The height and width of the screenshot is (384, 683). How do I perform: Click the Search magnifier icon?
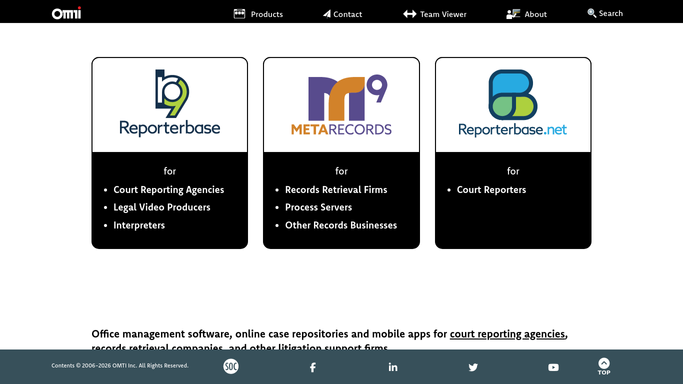[592, 13]
